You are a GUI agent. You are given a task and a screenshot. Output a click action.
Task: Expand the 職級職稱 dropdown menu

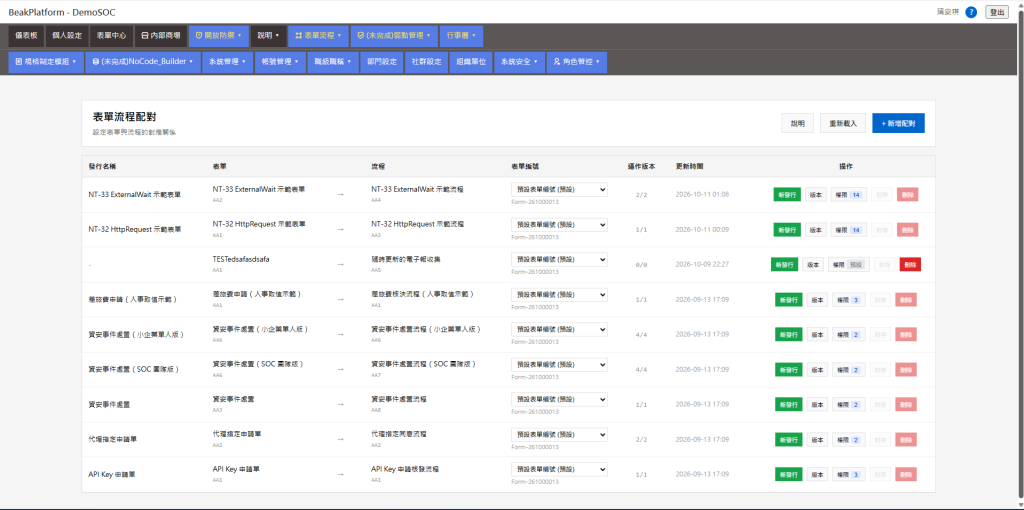pos(332,62)
